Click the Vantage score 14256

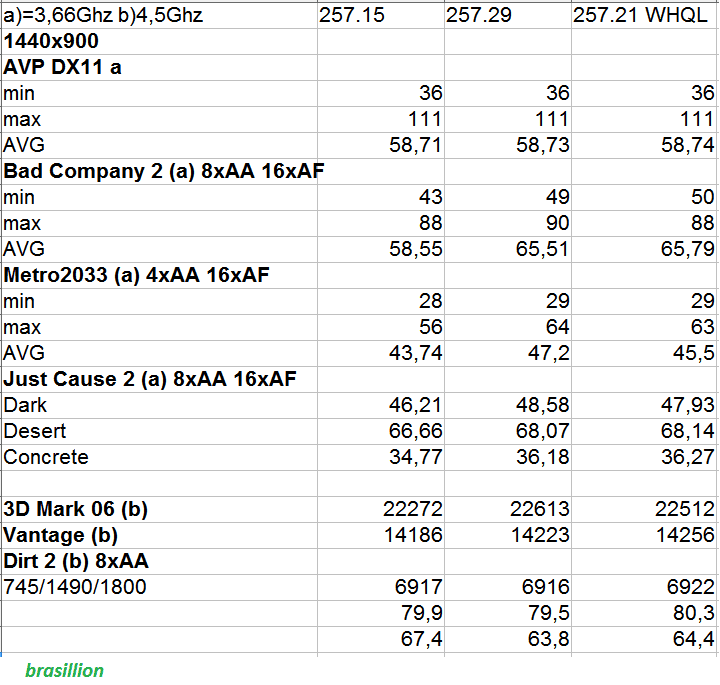pyautogui.click(x=645, y=535)
